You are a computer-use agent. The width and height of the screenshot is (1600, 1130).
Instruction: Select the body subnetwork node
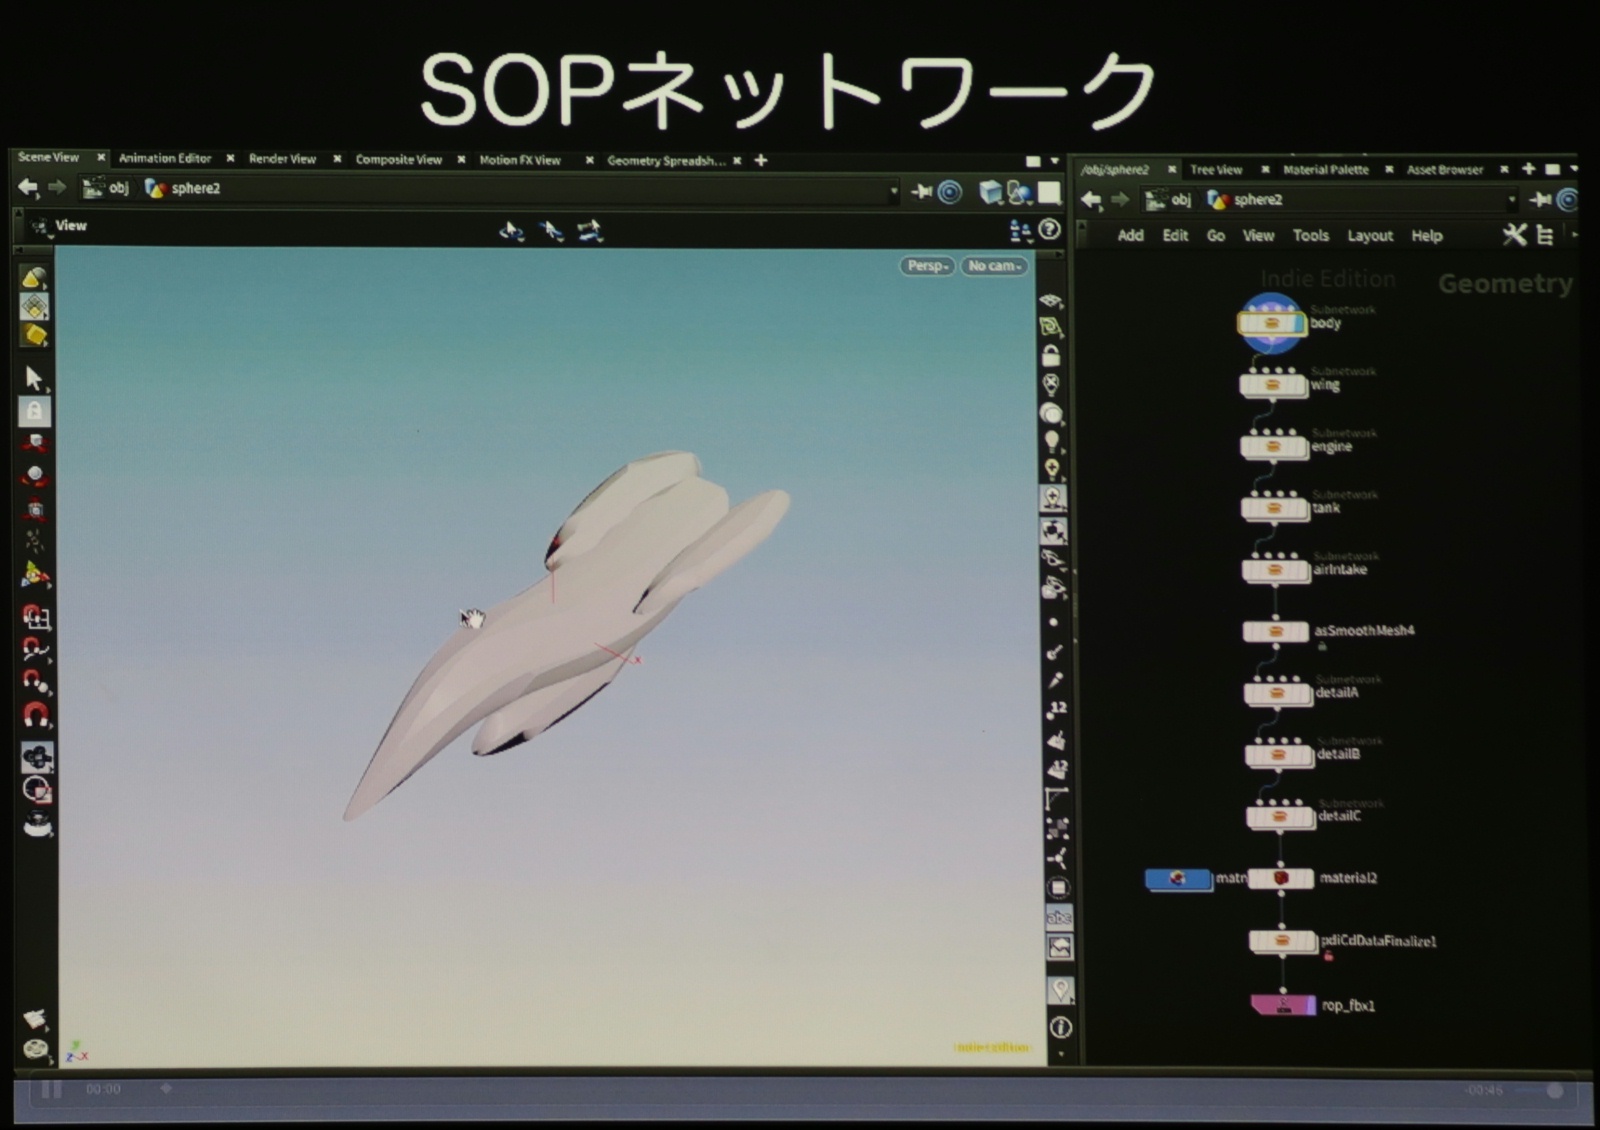coord(1271,323)
